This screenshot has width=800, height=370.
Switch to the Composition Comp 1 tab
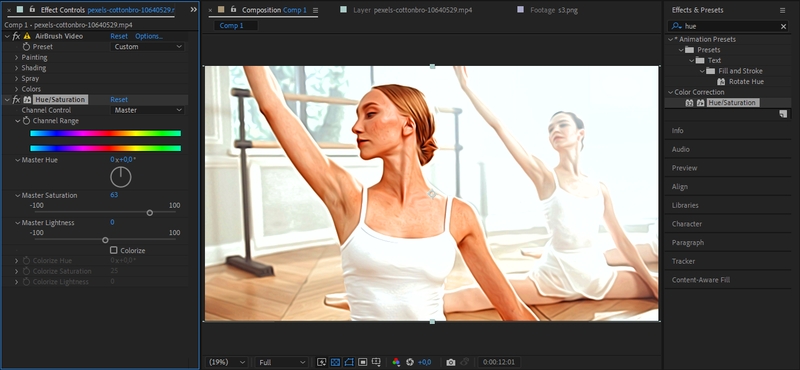click(x=275, y=10)
